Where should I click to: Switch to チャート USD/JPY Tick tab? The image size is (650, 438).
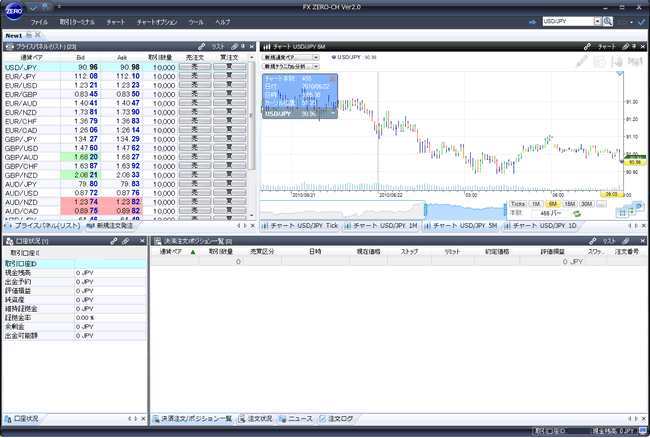click(300, 226)
